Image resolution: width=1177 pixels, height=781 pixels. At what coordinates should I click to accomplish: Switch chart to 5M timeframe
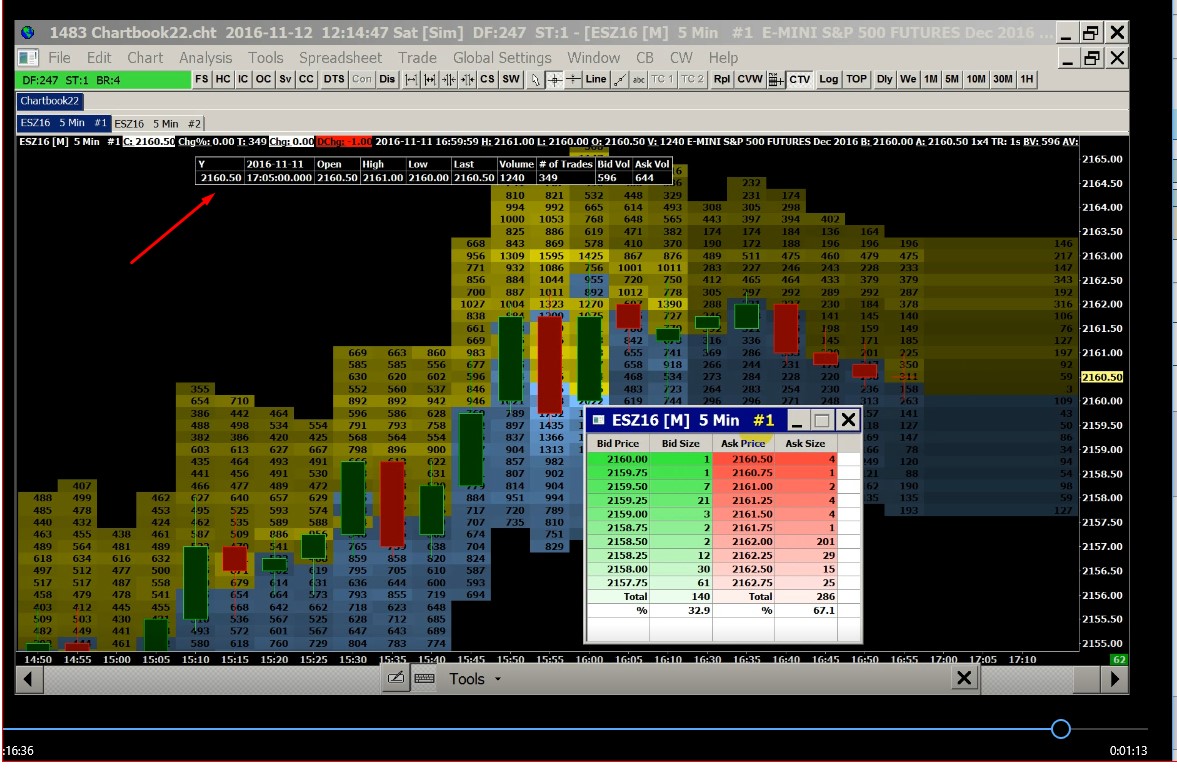952,80
